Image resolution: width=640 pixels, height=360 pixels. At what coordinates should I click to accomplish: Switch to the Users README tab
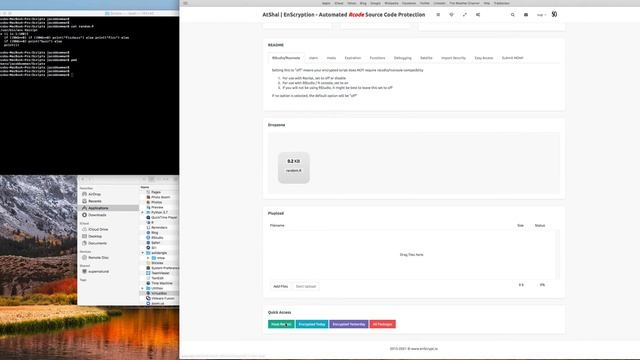point(313,58)
